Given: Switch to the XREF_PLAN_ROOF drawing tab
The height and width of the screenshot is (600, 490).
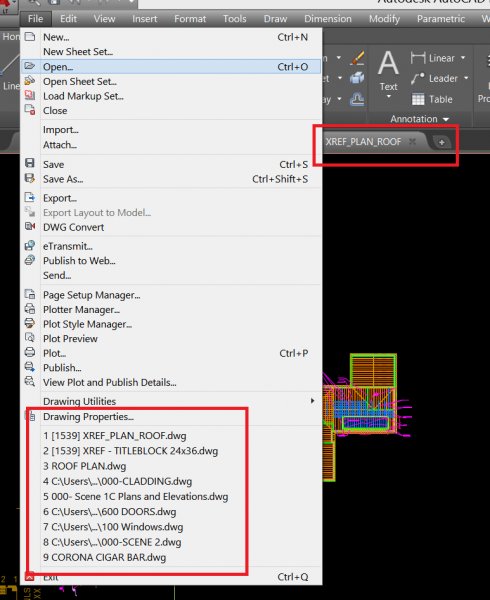Looking at the screenshot, I should tap(363, 142).
